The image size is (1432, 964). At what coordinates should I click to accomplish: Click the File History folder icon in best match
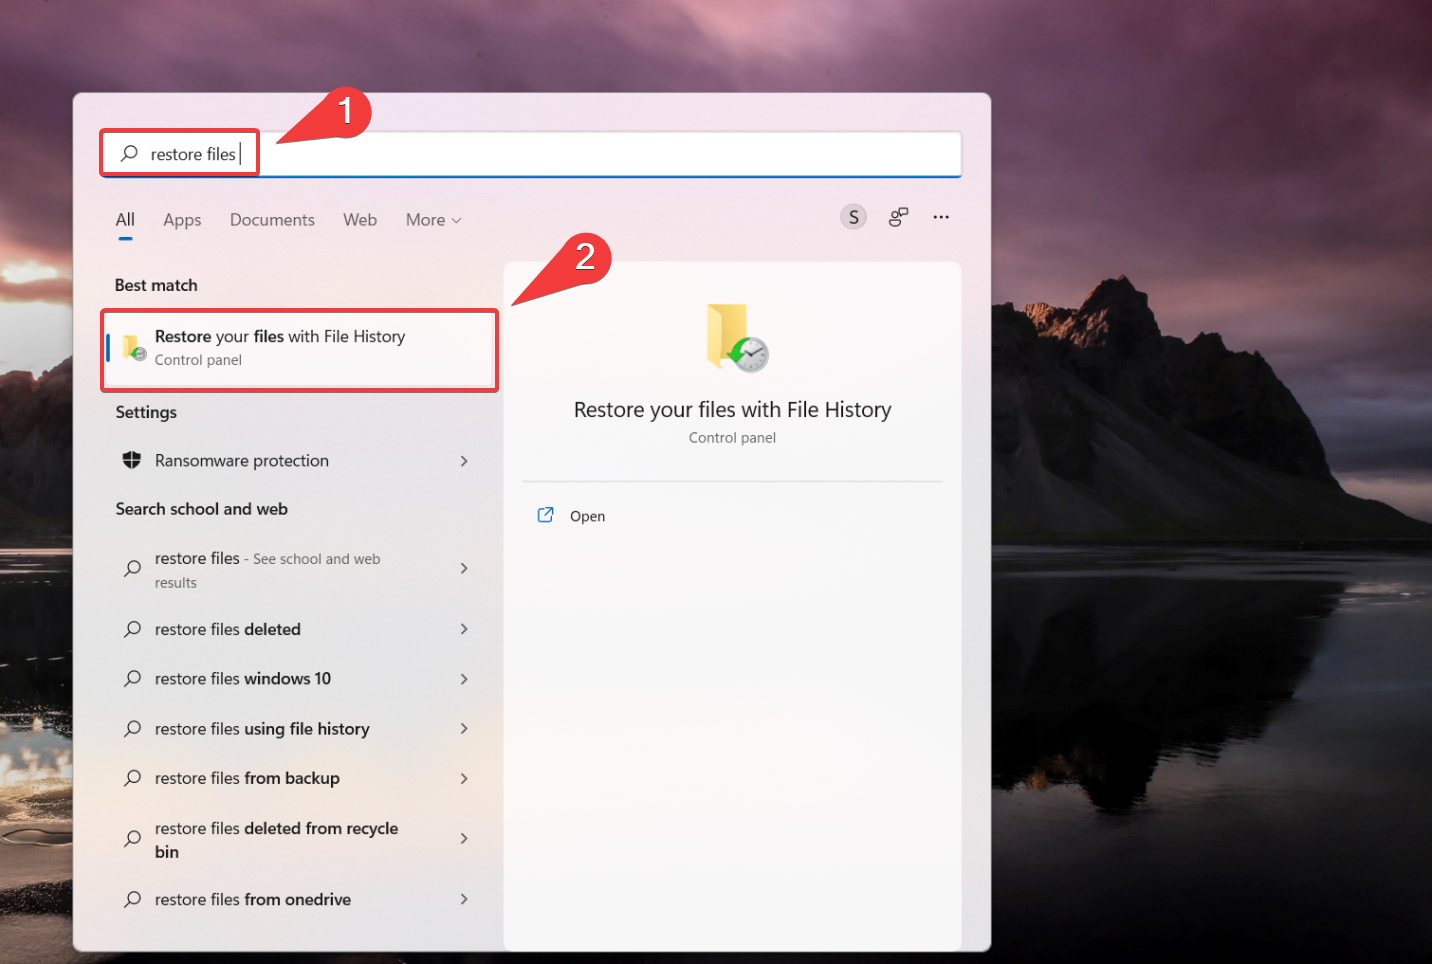(x=134, y=348)
